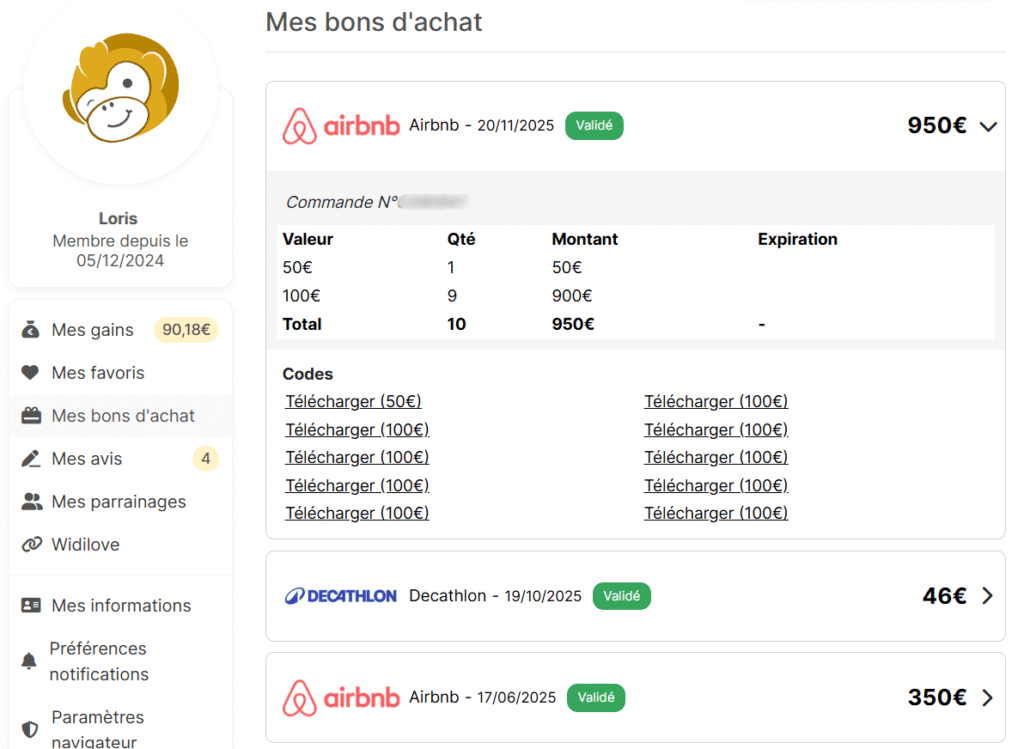The height and width of the screenshot is (749, 1024).
Task: Open Mes avis via the pencil icon
Action: tap(30, 458)
